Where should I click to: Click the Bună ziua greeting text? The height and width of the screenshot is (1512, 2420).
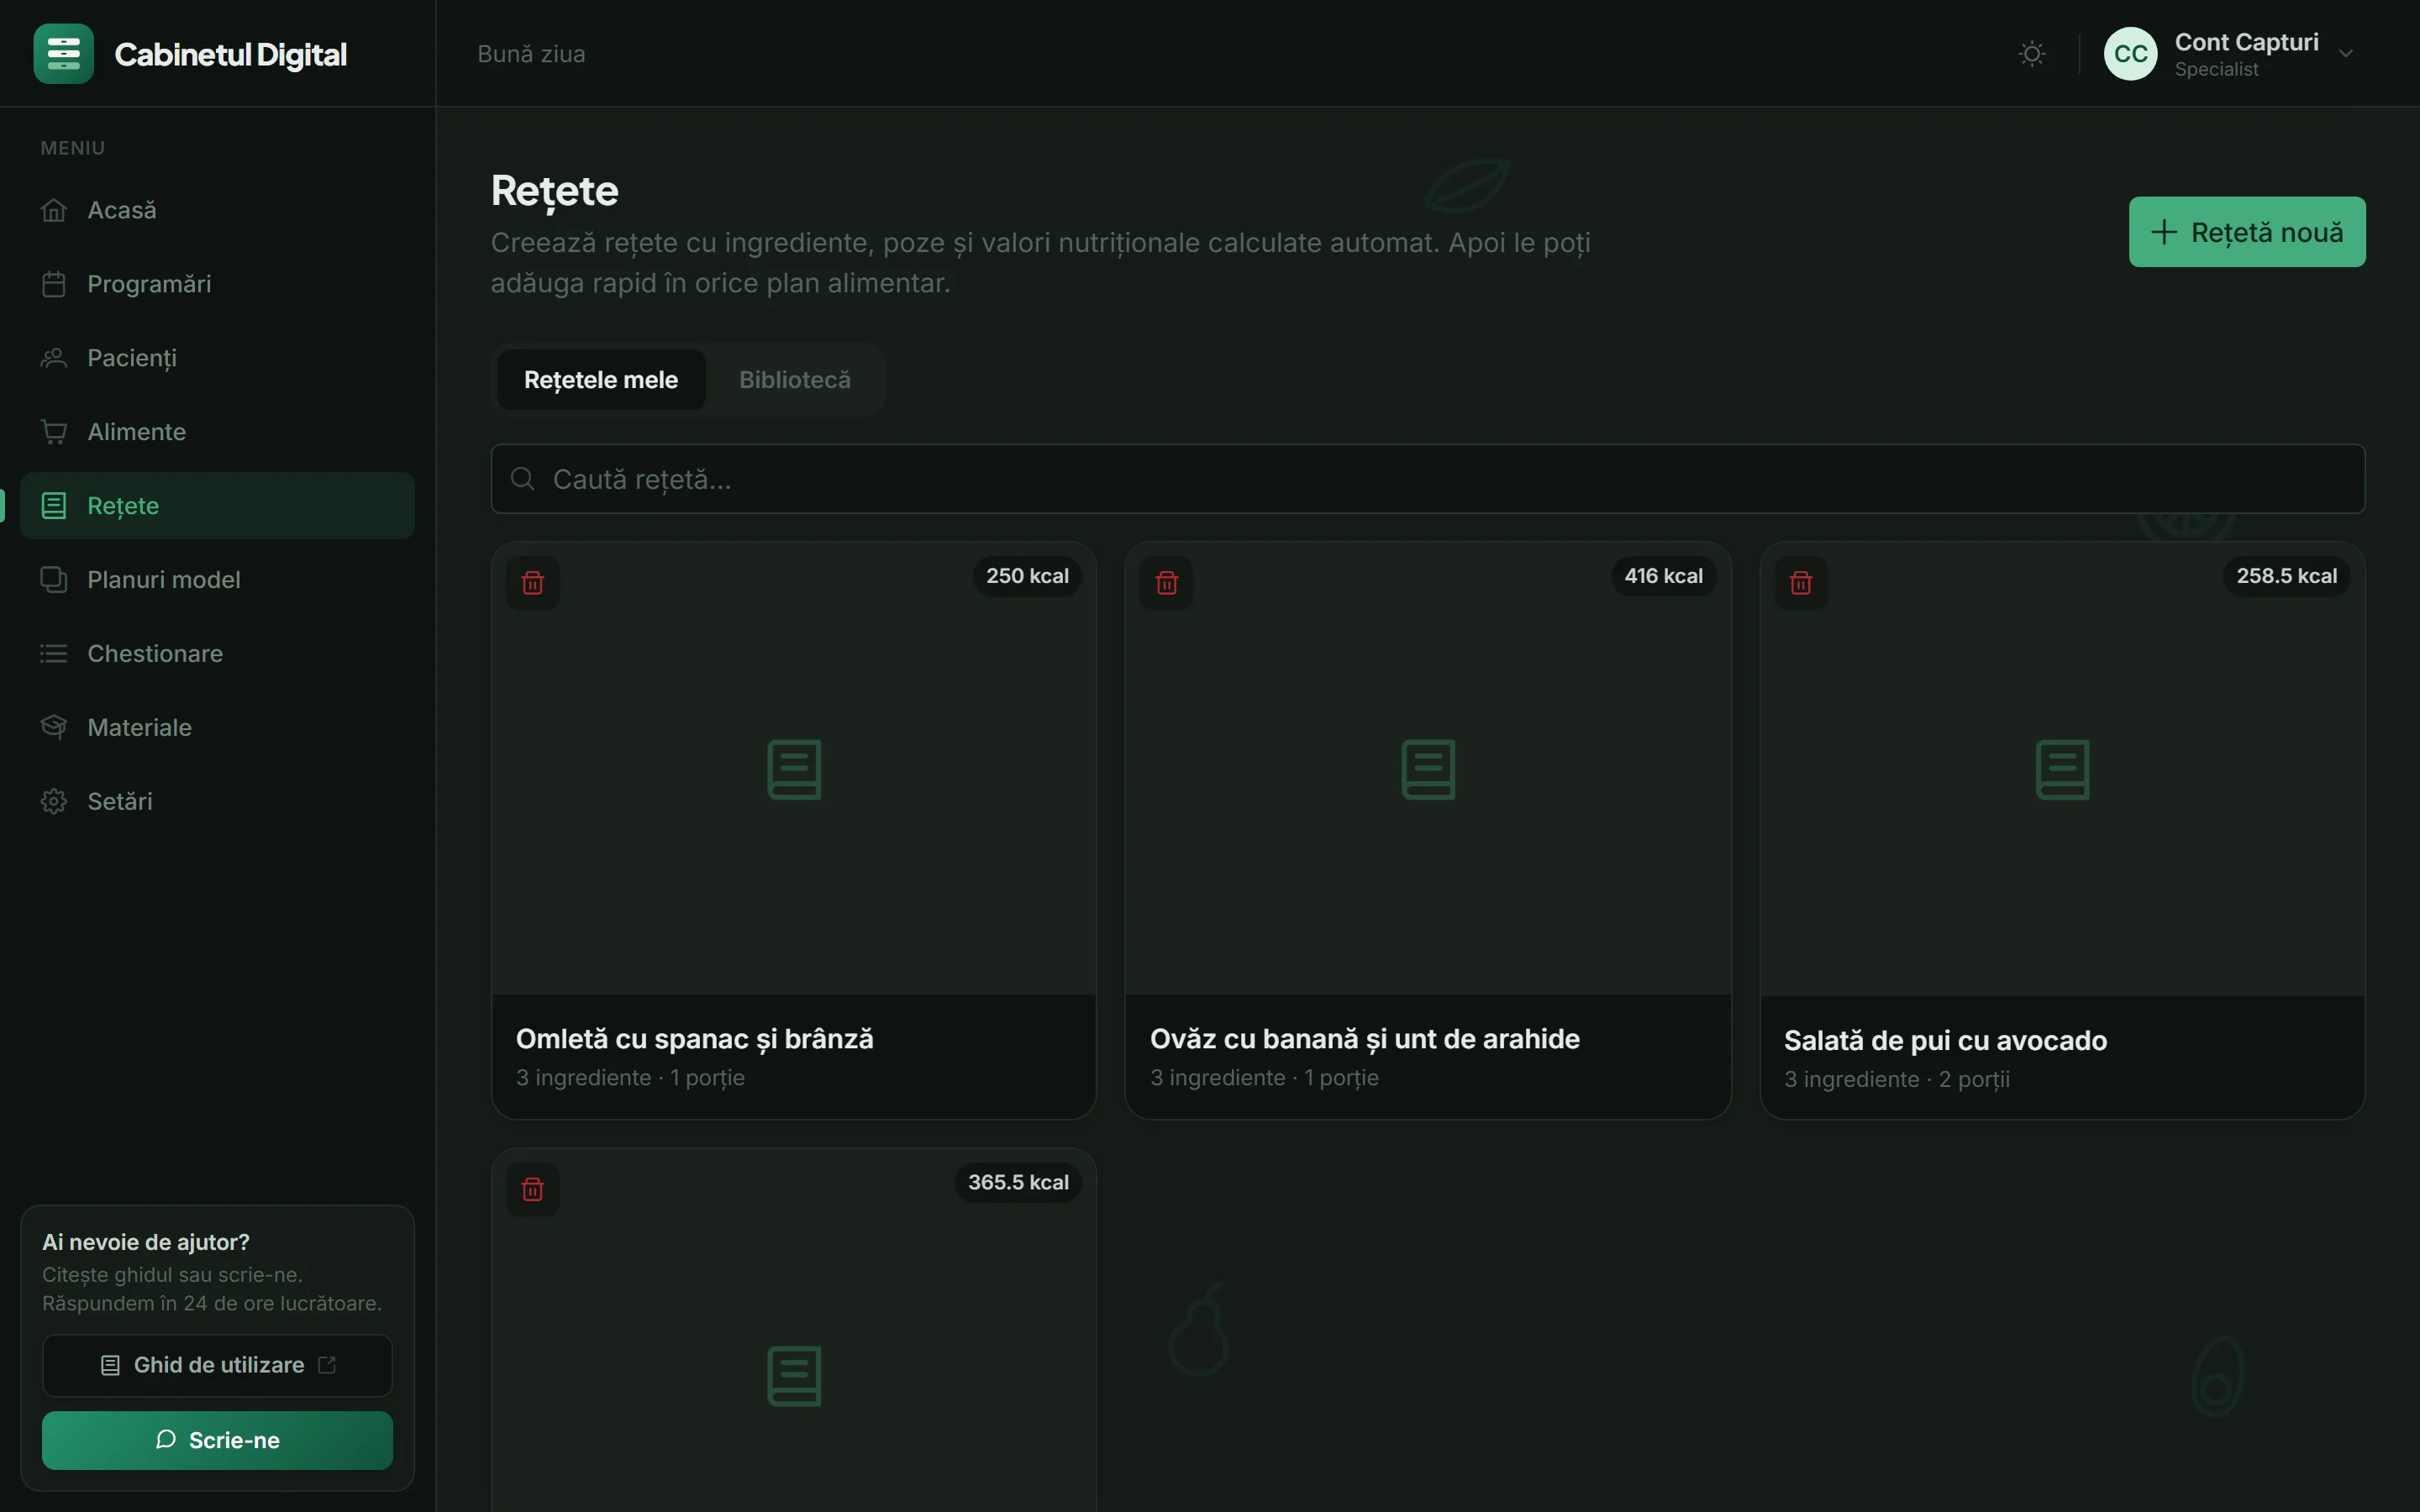531,54
